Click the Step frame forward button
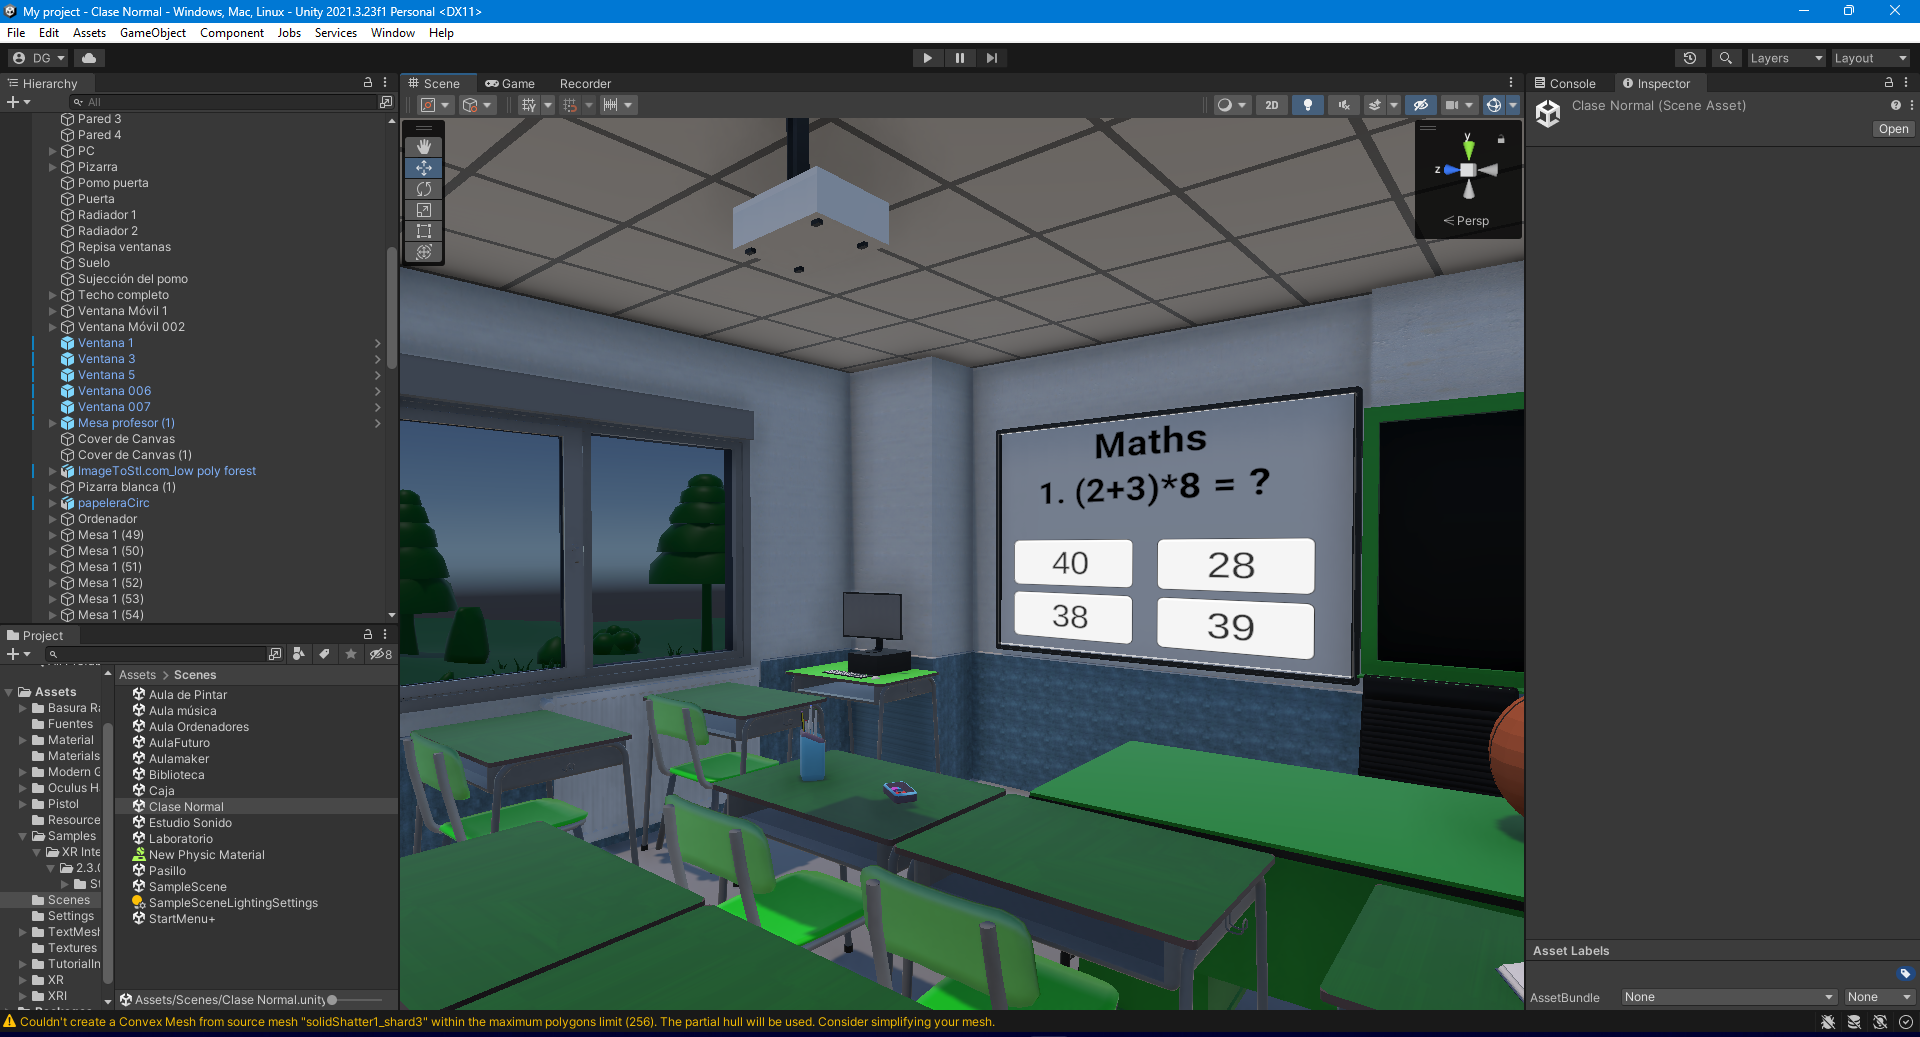The height and width of the screenshot is (1037, 1920). [x=991, y=58]
